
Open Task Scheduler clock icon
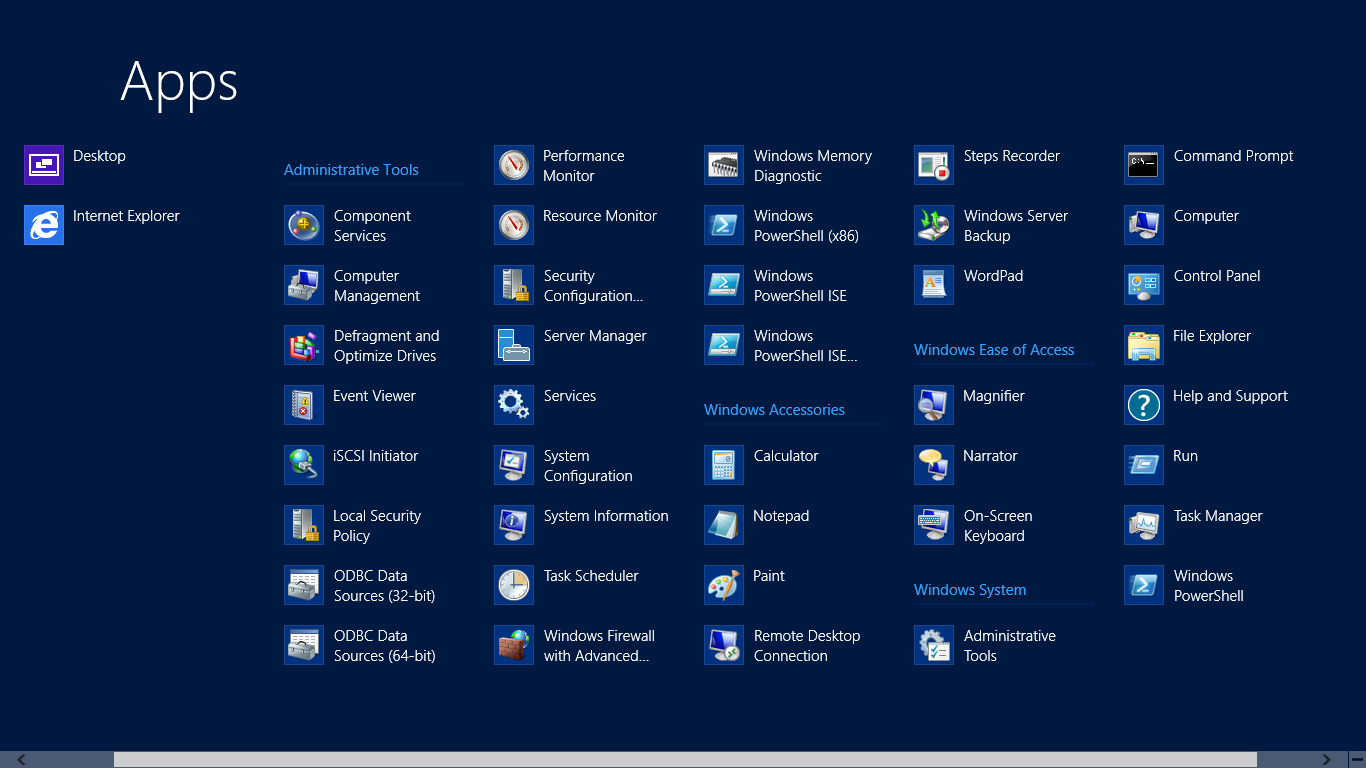pos(514,585)
